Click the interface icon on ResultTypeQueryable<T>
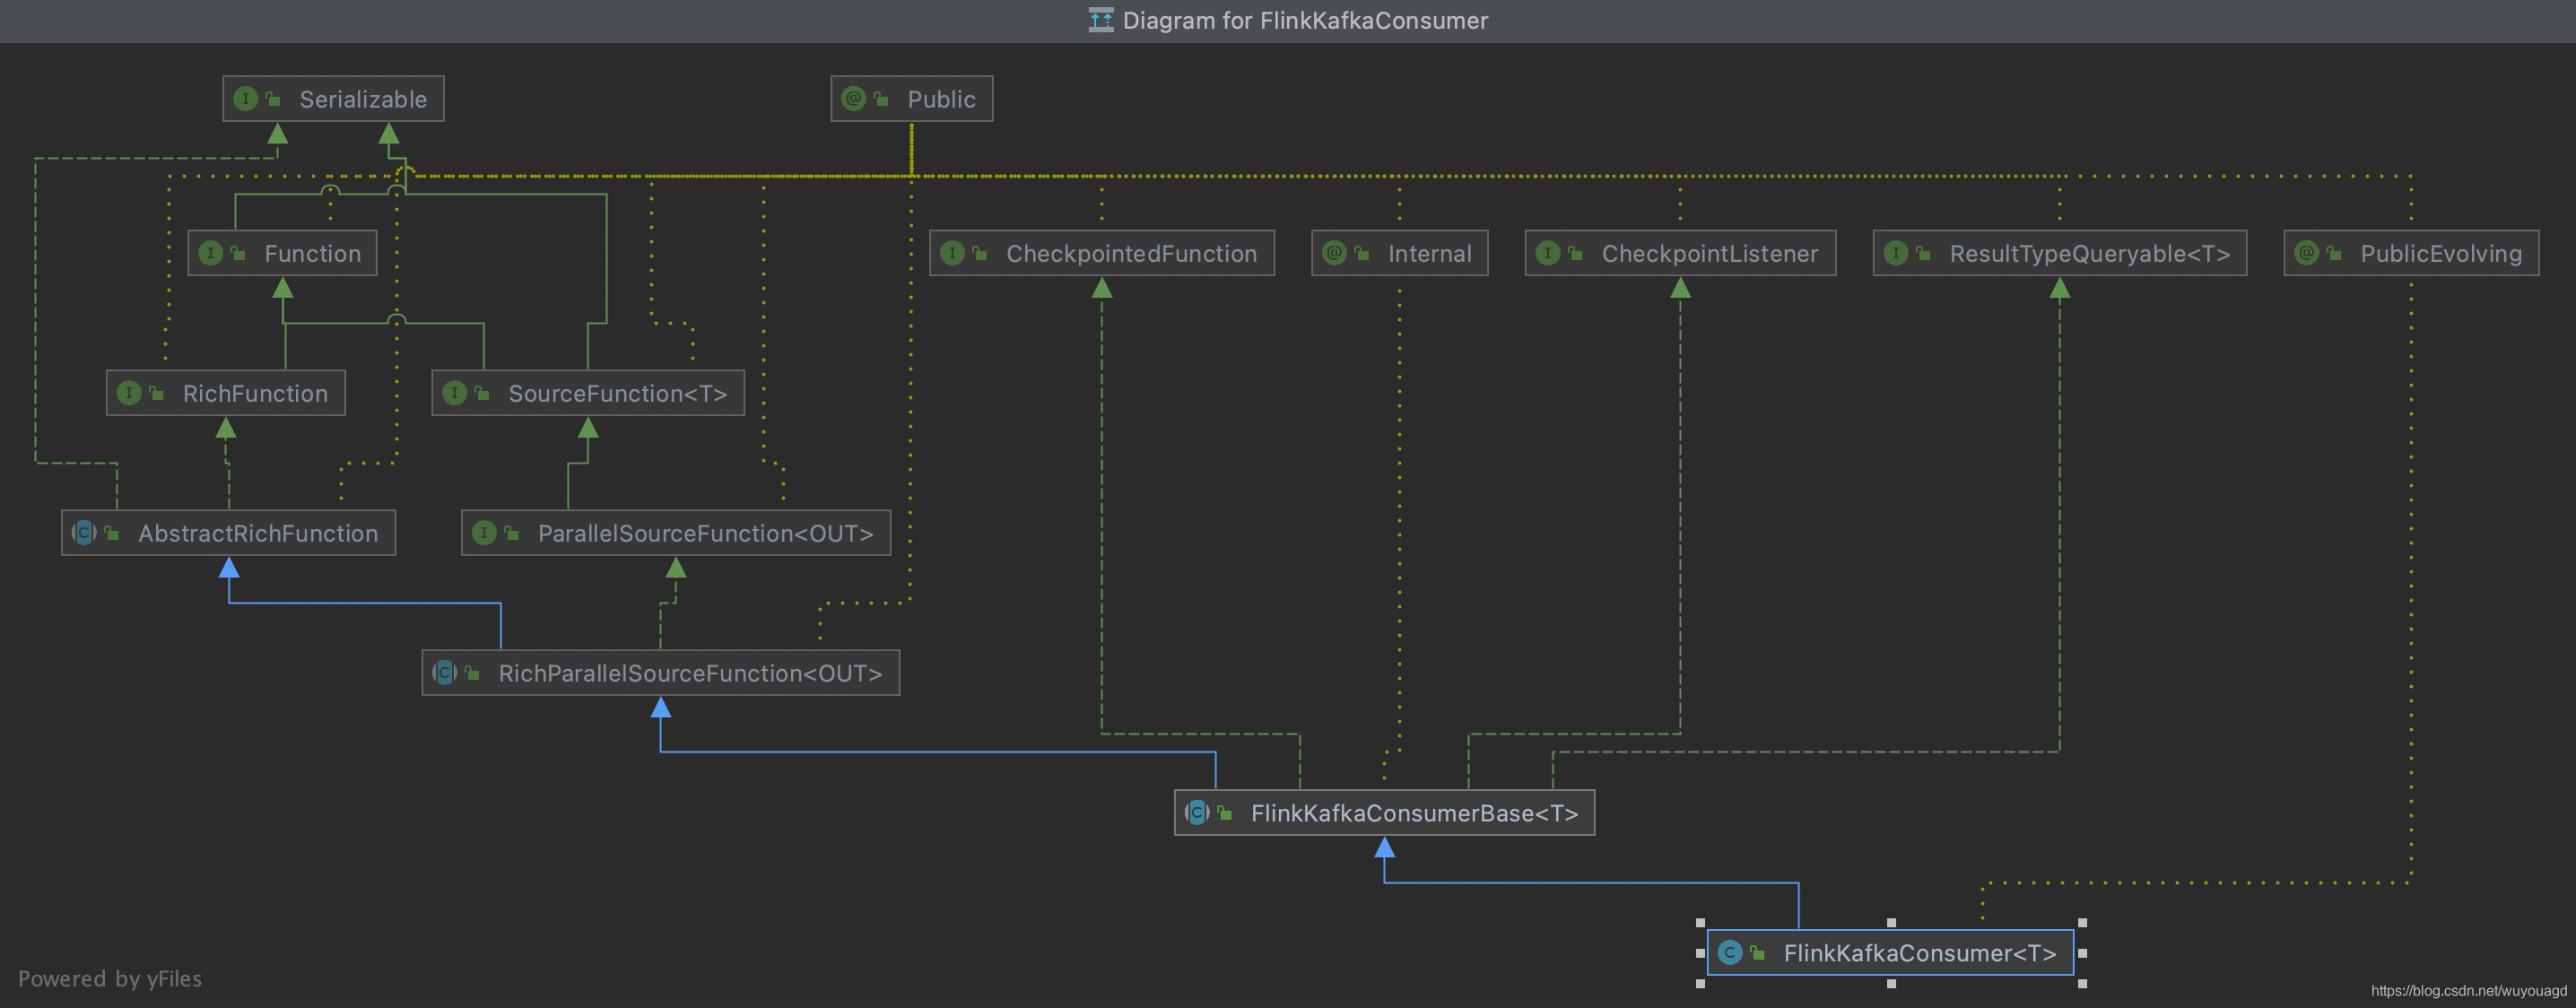Image resolution: width=2576 pixels, height=1008 pixels. pyautogui.click(x=1896, y=253)
